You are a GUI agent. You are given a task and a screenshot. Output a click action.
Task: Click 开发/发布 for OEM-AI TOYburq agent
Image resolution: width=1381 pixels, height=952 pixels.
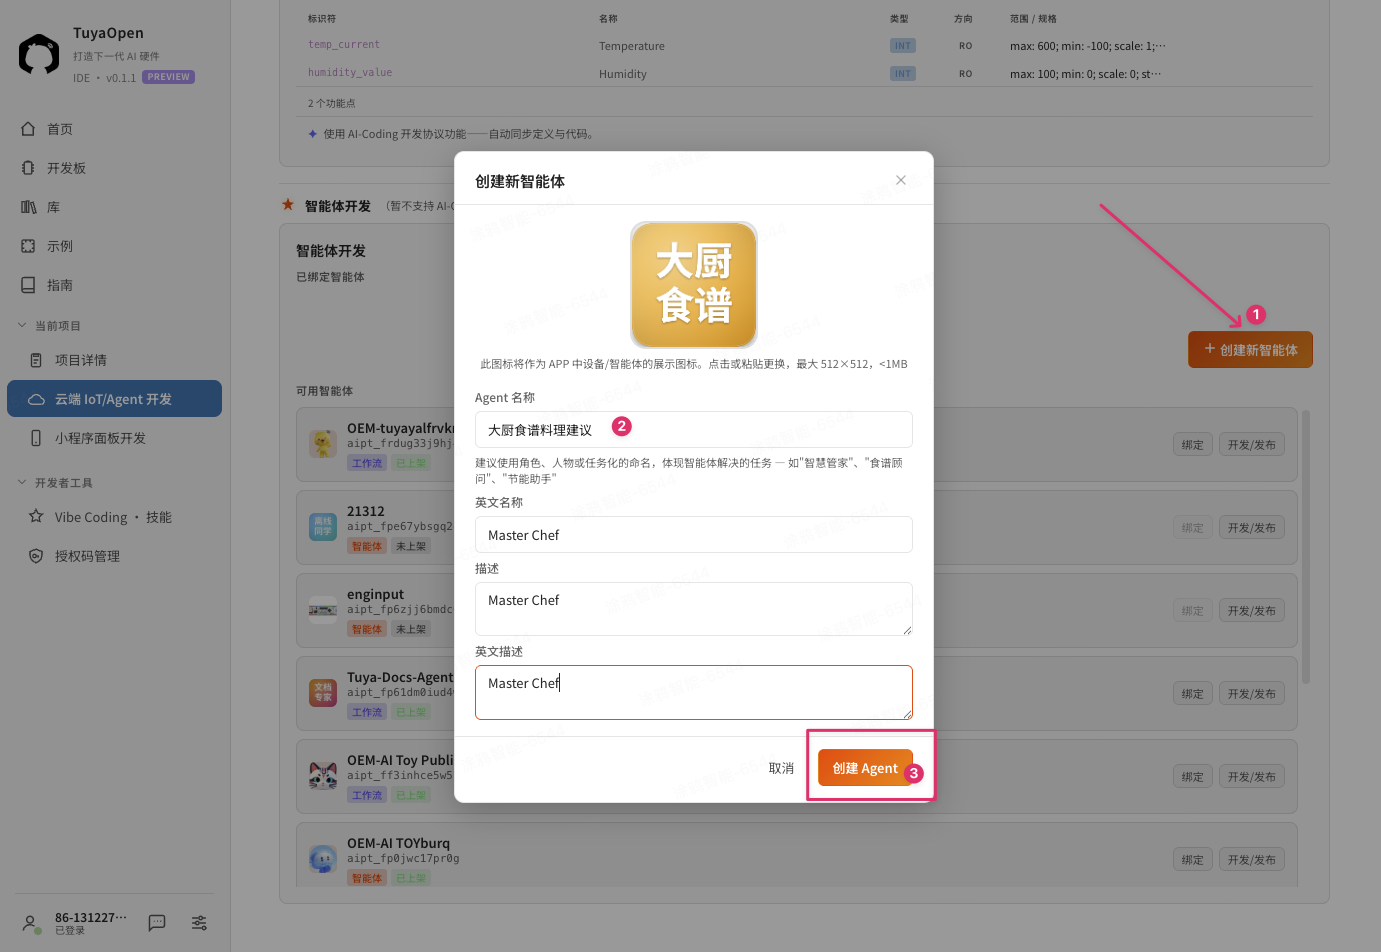pyautogui.click(x=1251, y=860)
